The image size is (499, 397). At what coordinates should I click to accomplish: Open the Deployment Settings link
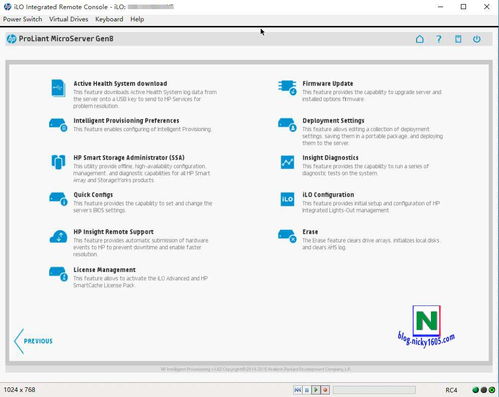pos(333,121)
